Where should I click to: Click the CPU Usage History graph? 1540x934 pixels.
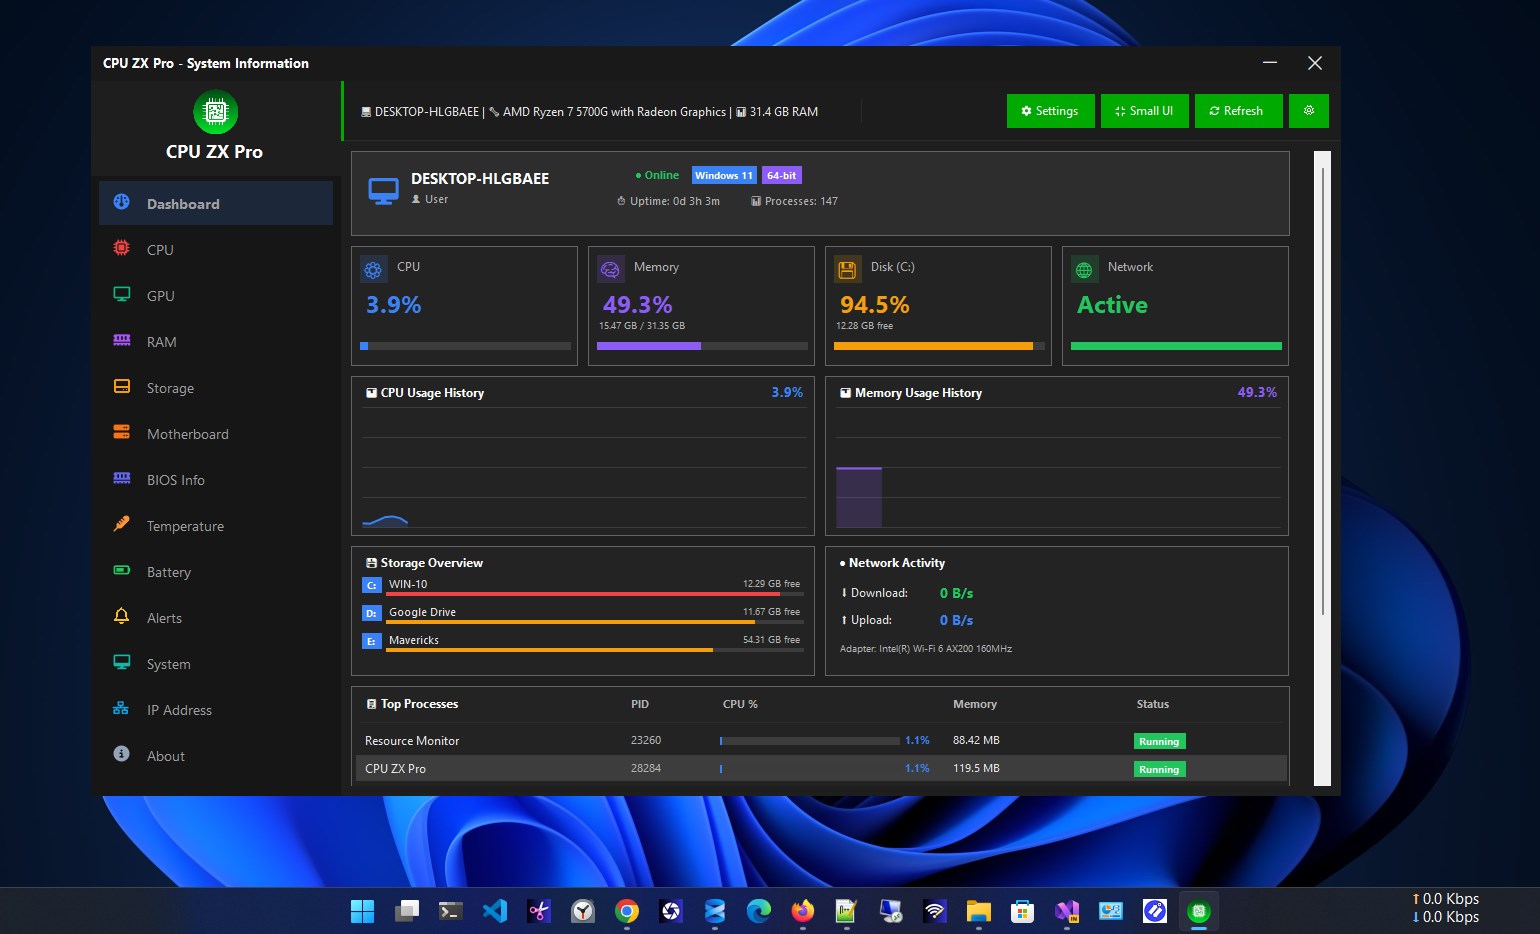pos(583,468)
